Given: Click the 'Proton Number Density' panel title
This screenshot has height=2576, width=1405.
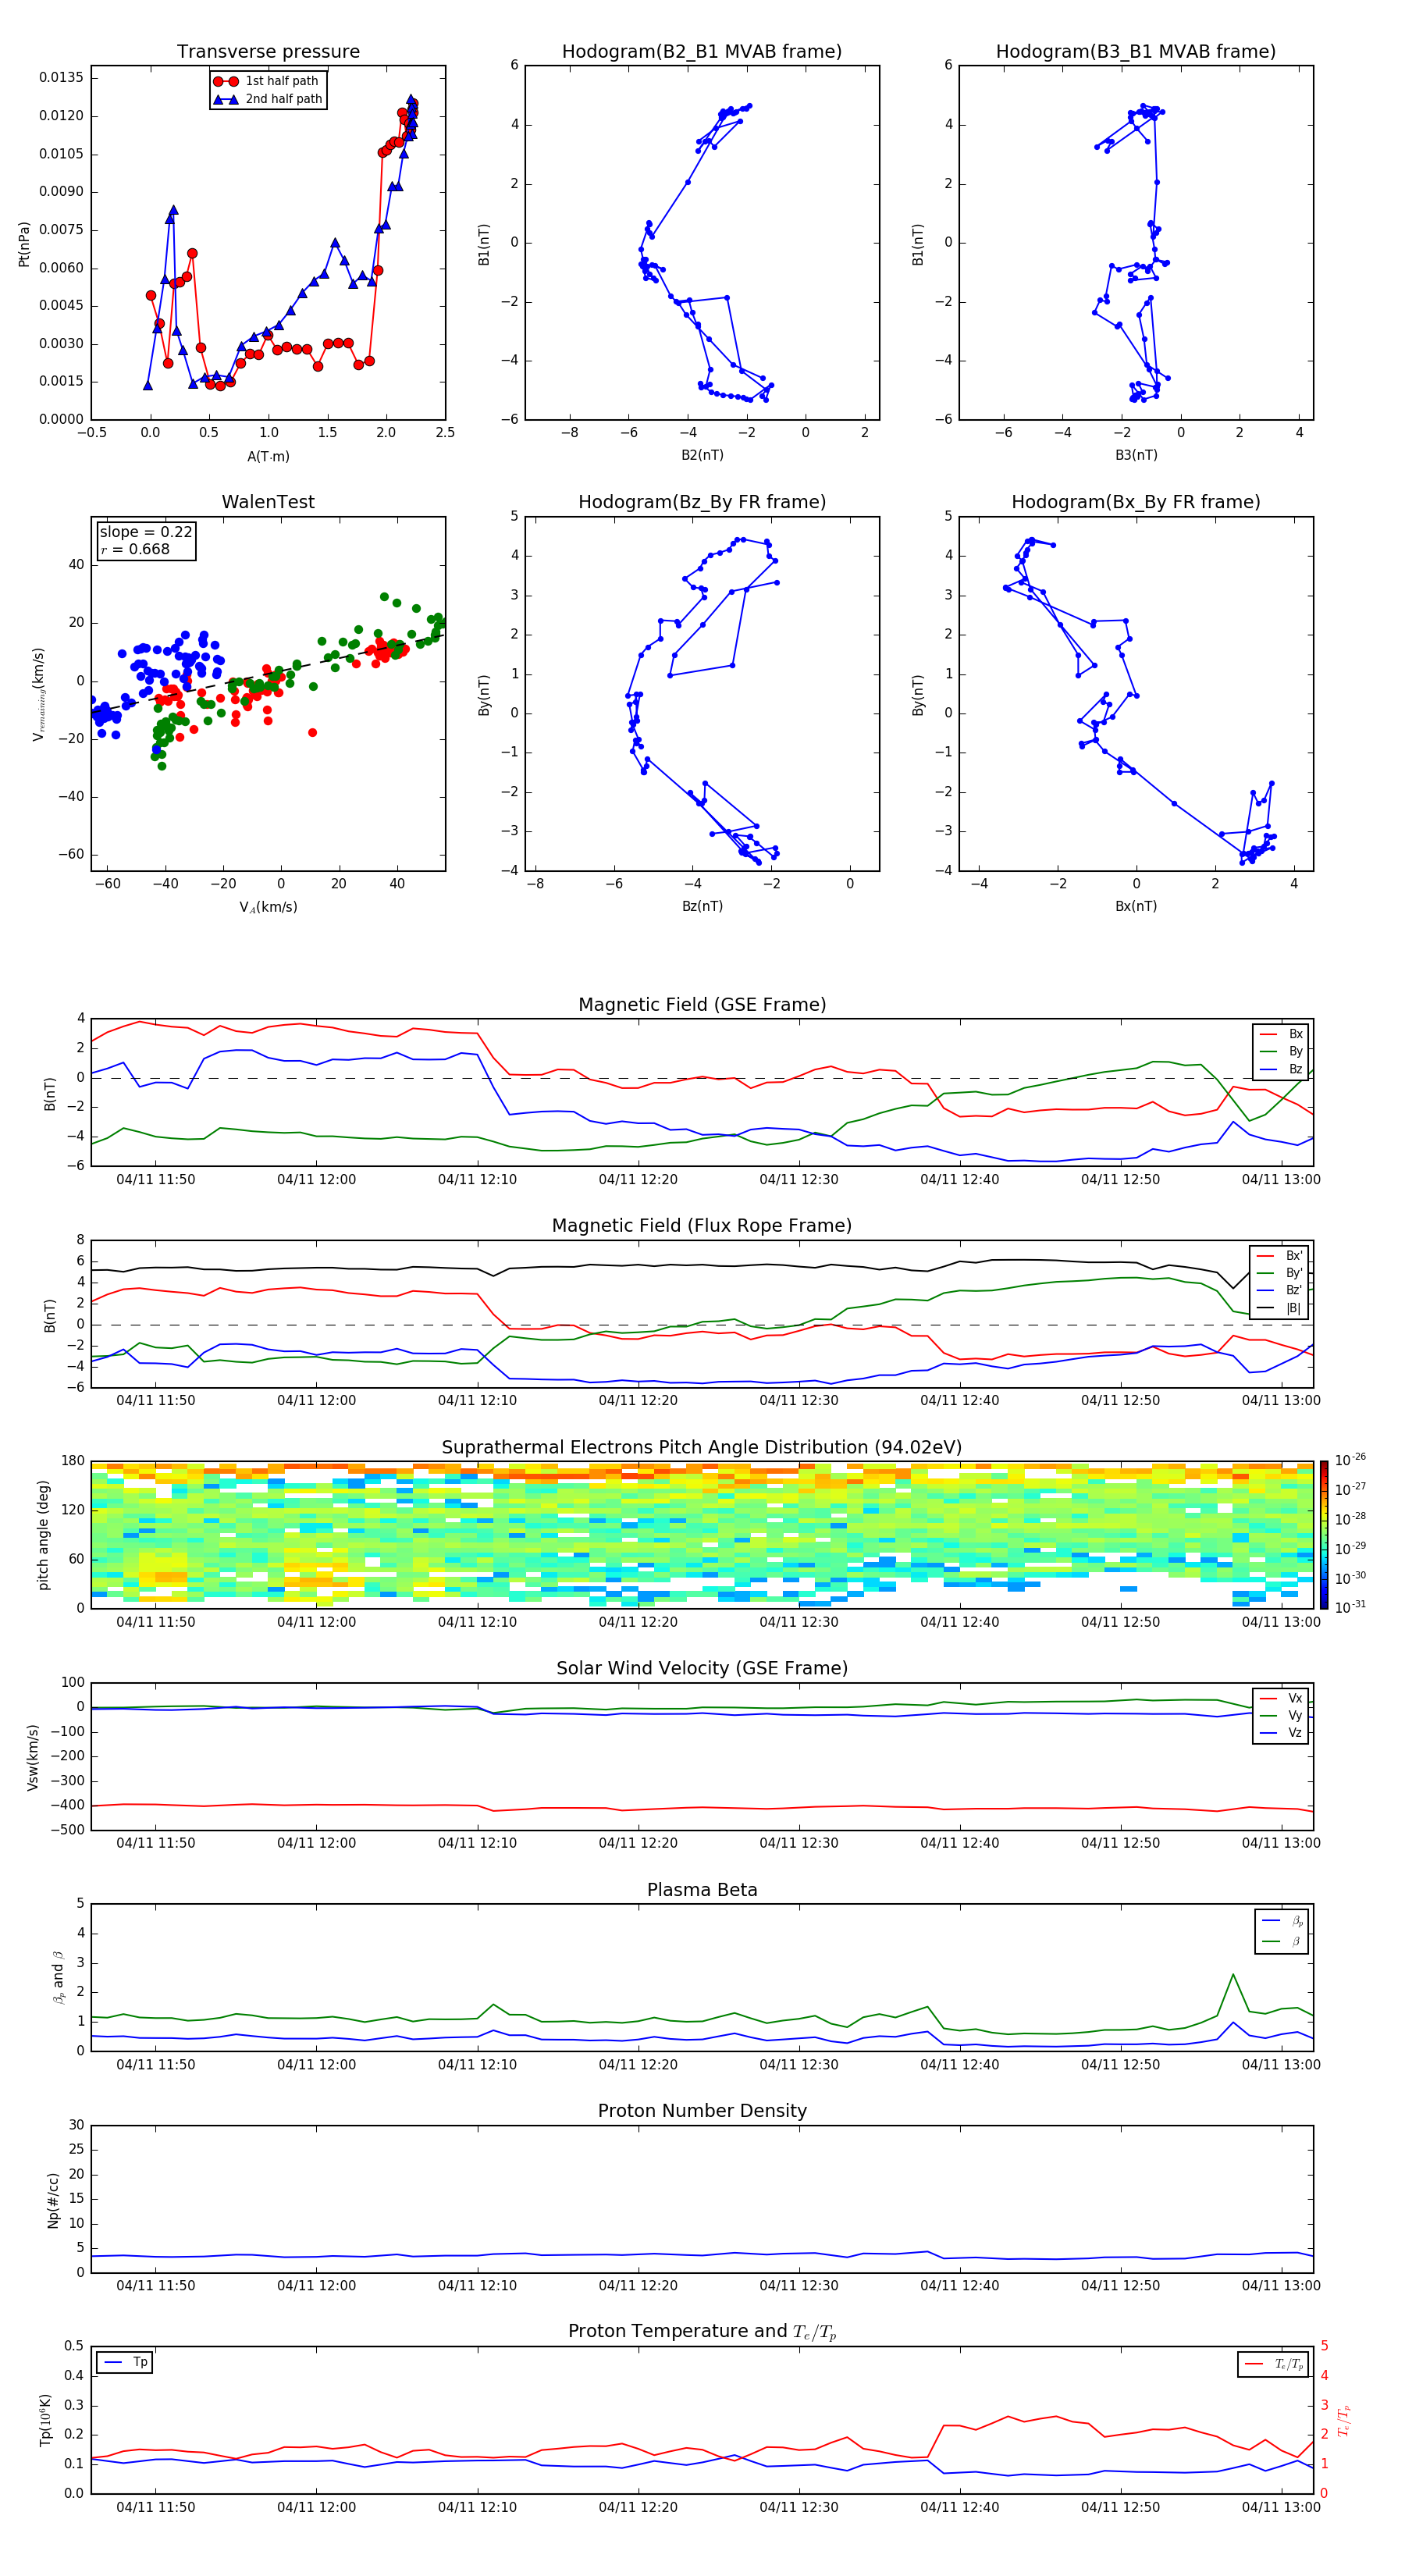Looking at the screenshot, I should click(702, 2111).
